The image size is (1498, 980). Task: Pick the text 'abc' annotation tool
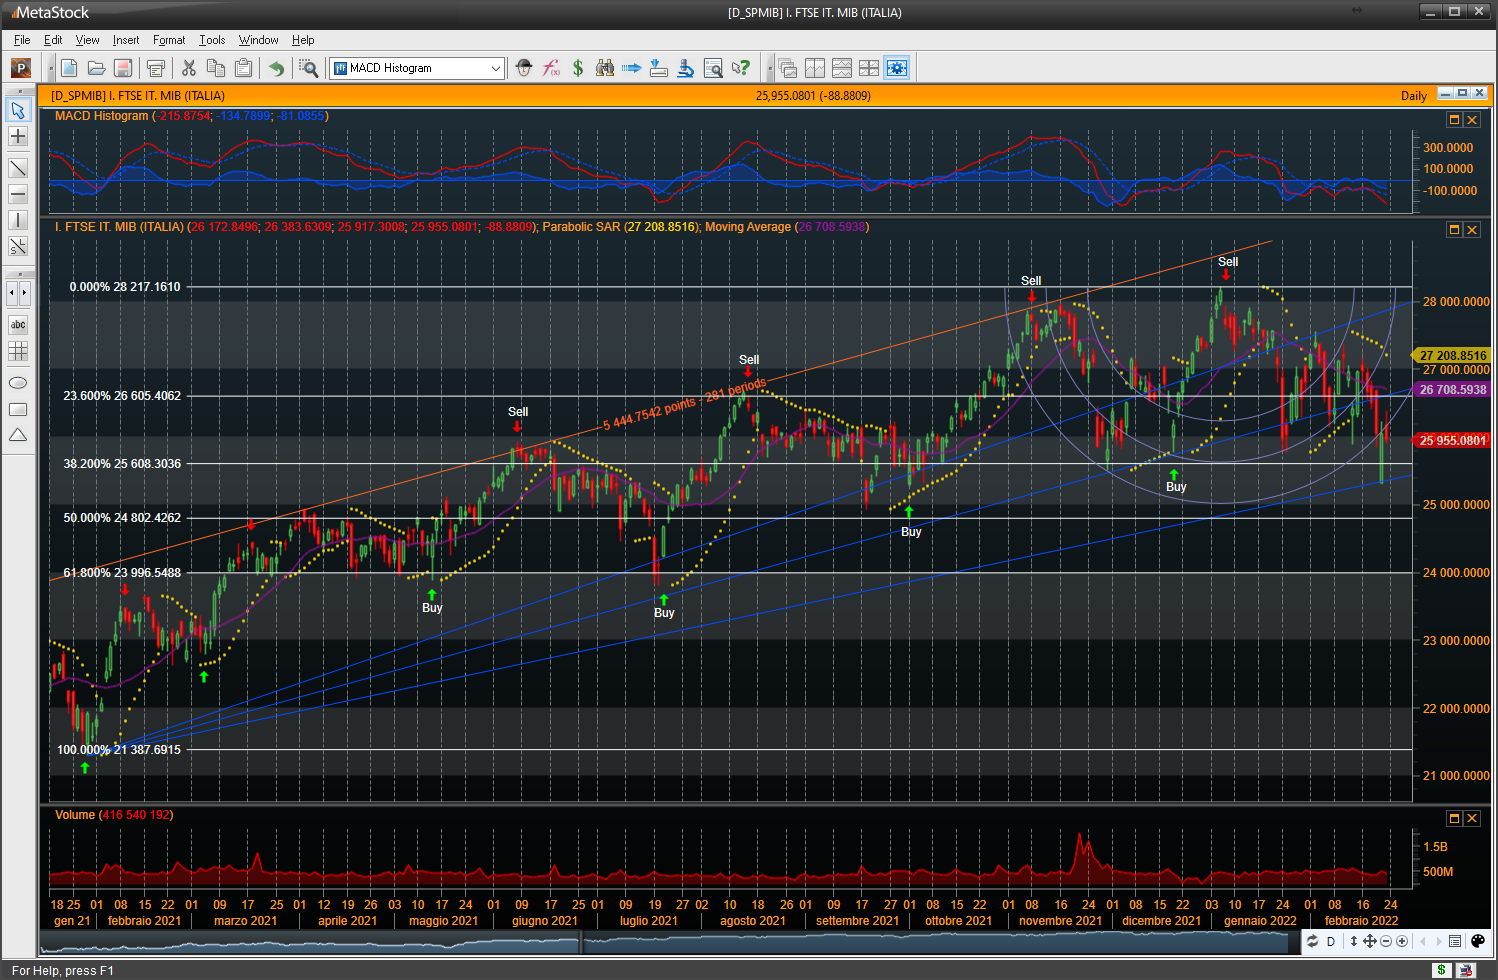(18, 325)
